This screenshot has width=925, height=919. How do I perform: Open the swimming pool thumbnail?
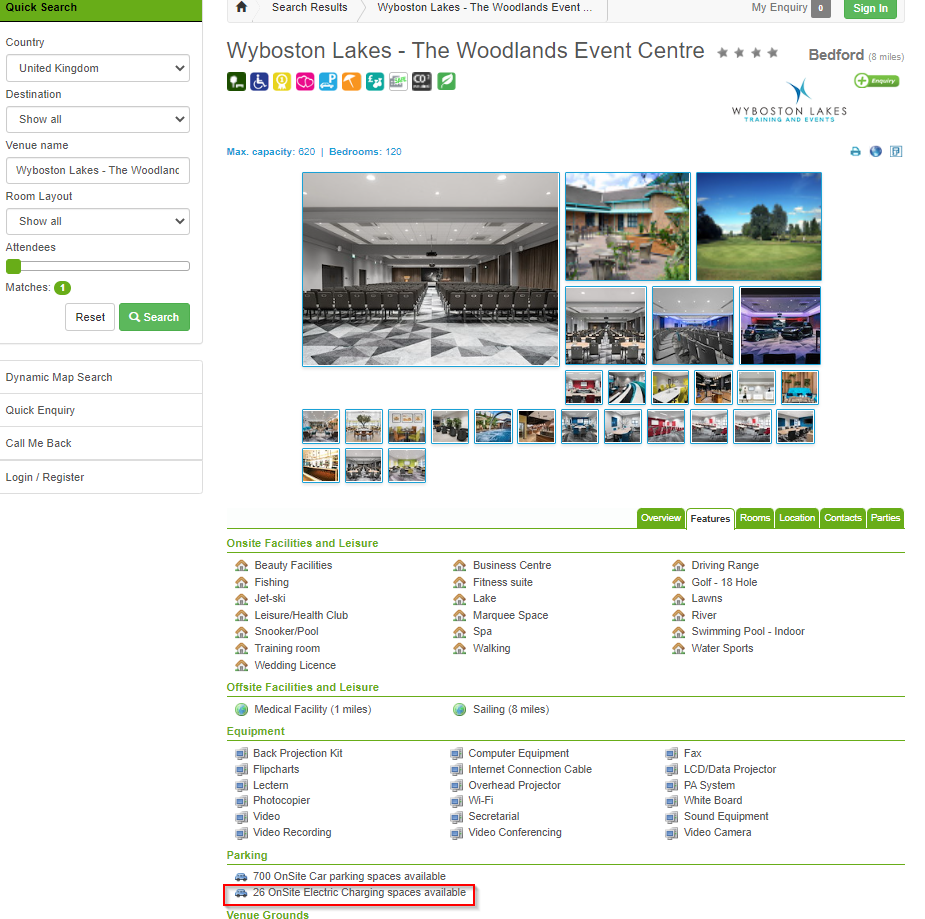click(493, 427)
